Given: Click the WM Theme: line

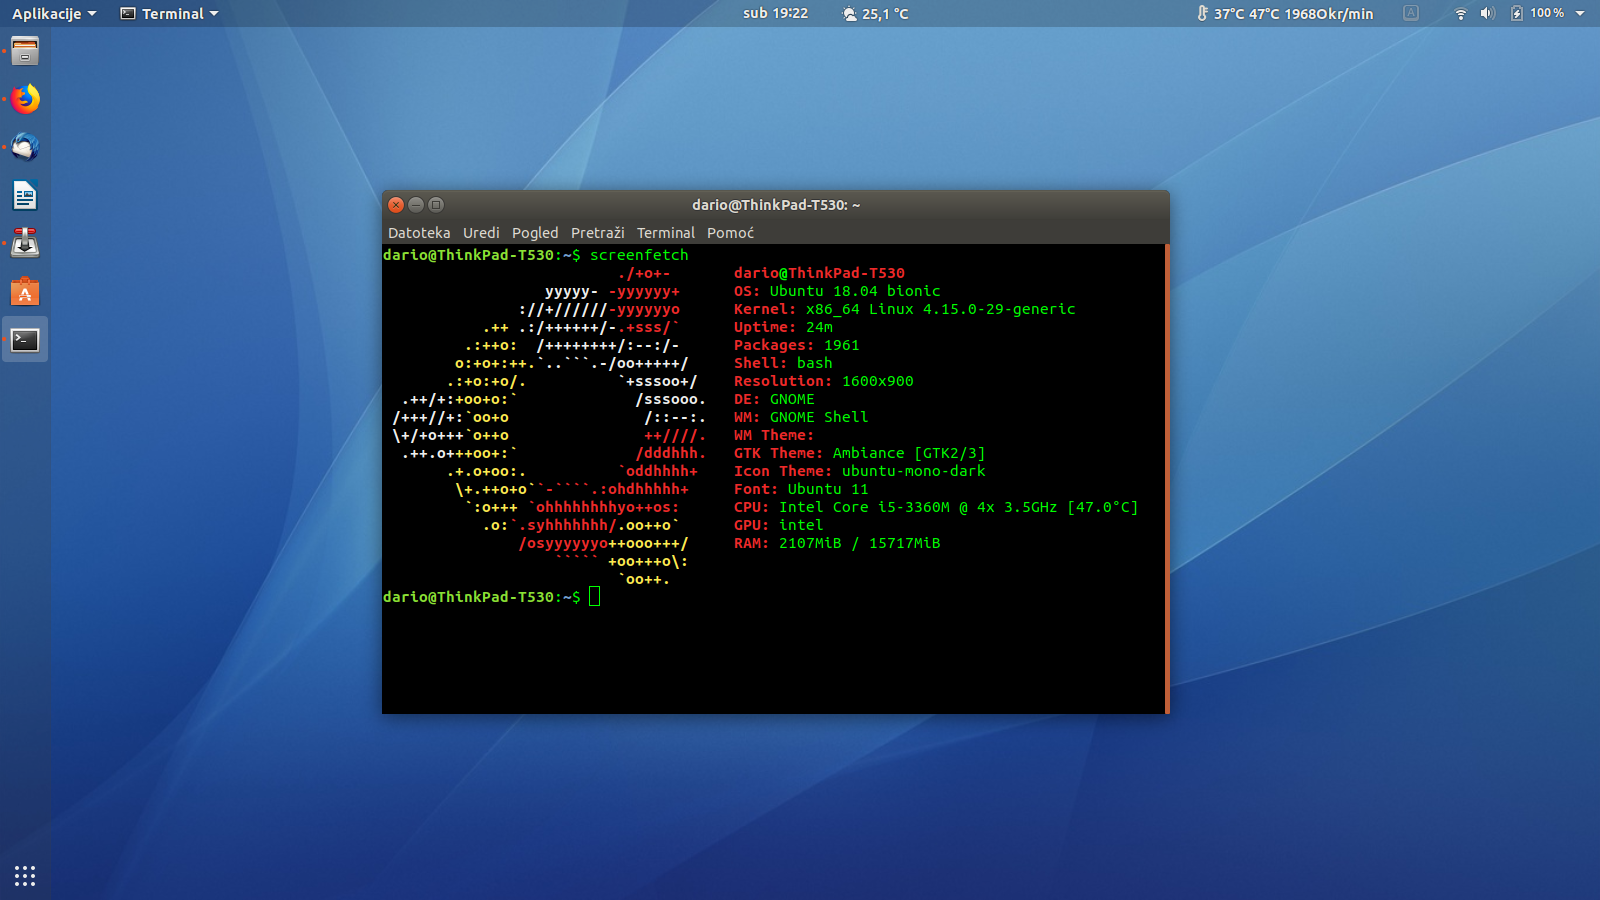Looking at the screenshot, I should 774,435.
